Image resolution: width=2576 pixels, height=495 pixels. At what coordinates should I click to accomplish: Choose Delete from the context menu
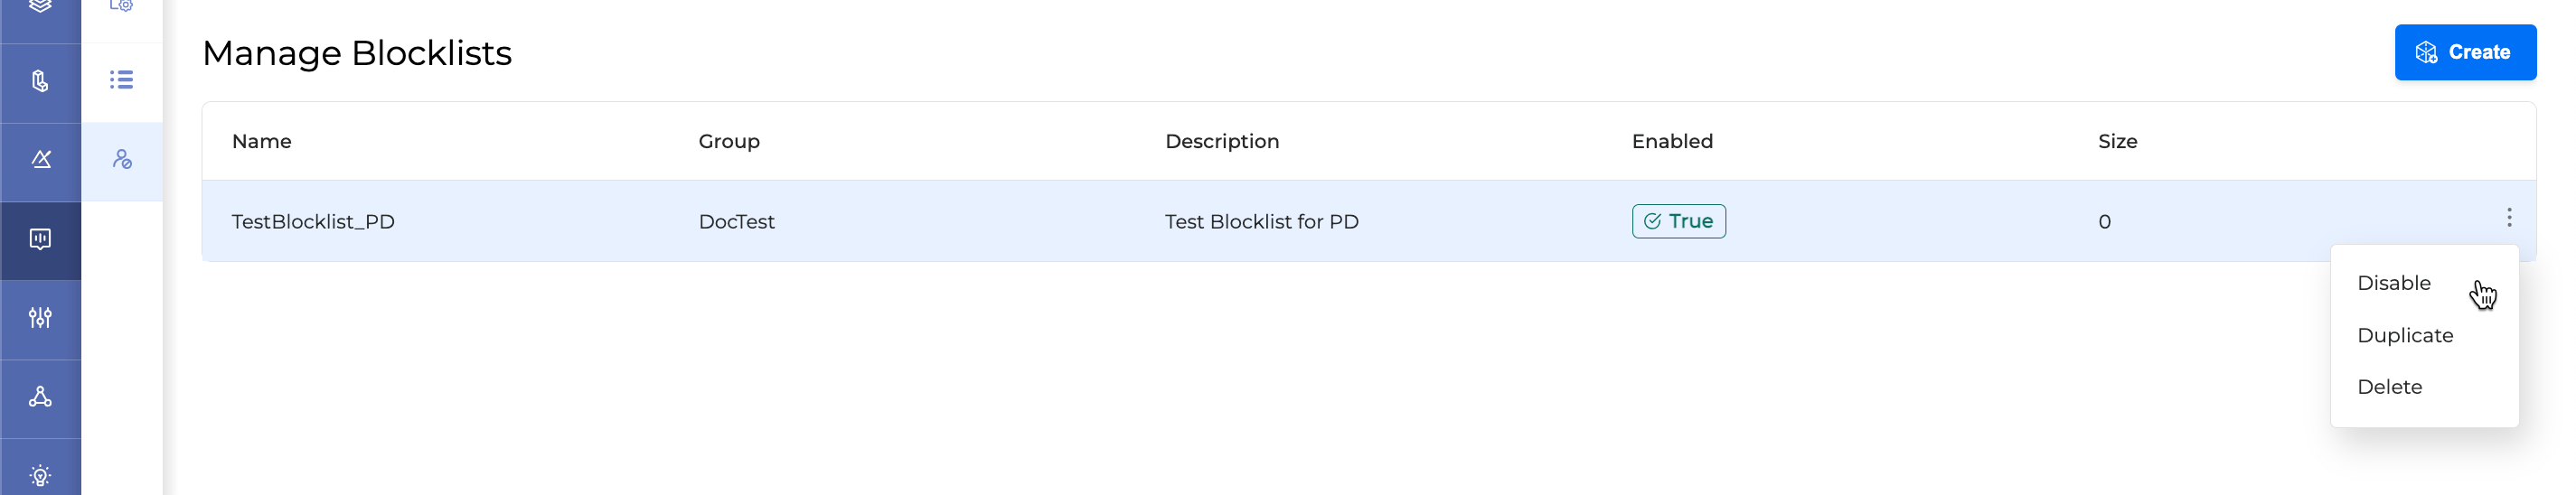[2389, 387]
